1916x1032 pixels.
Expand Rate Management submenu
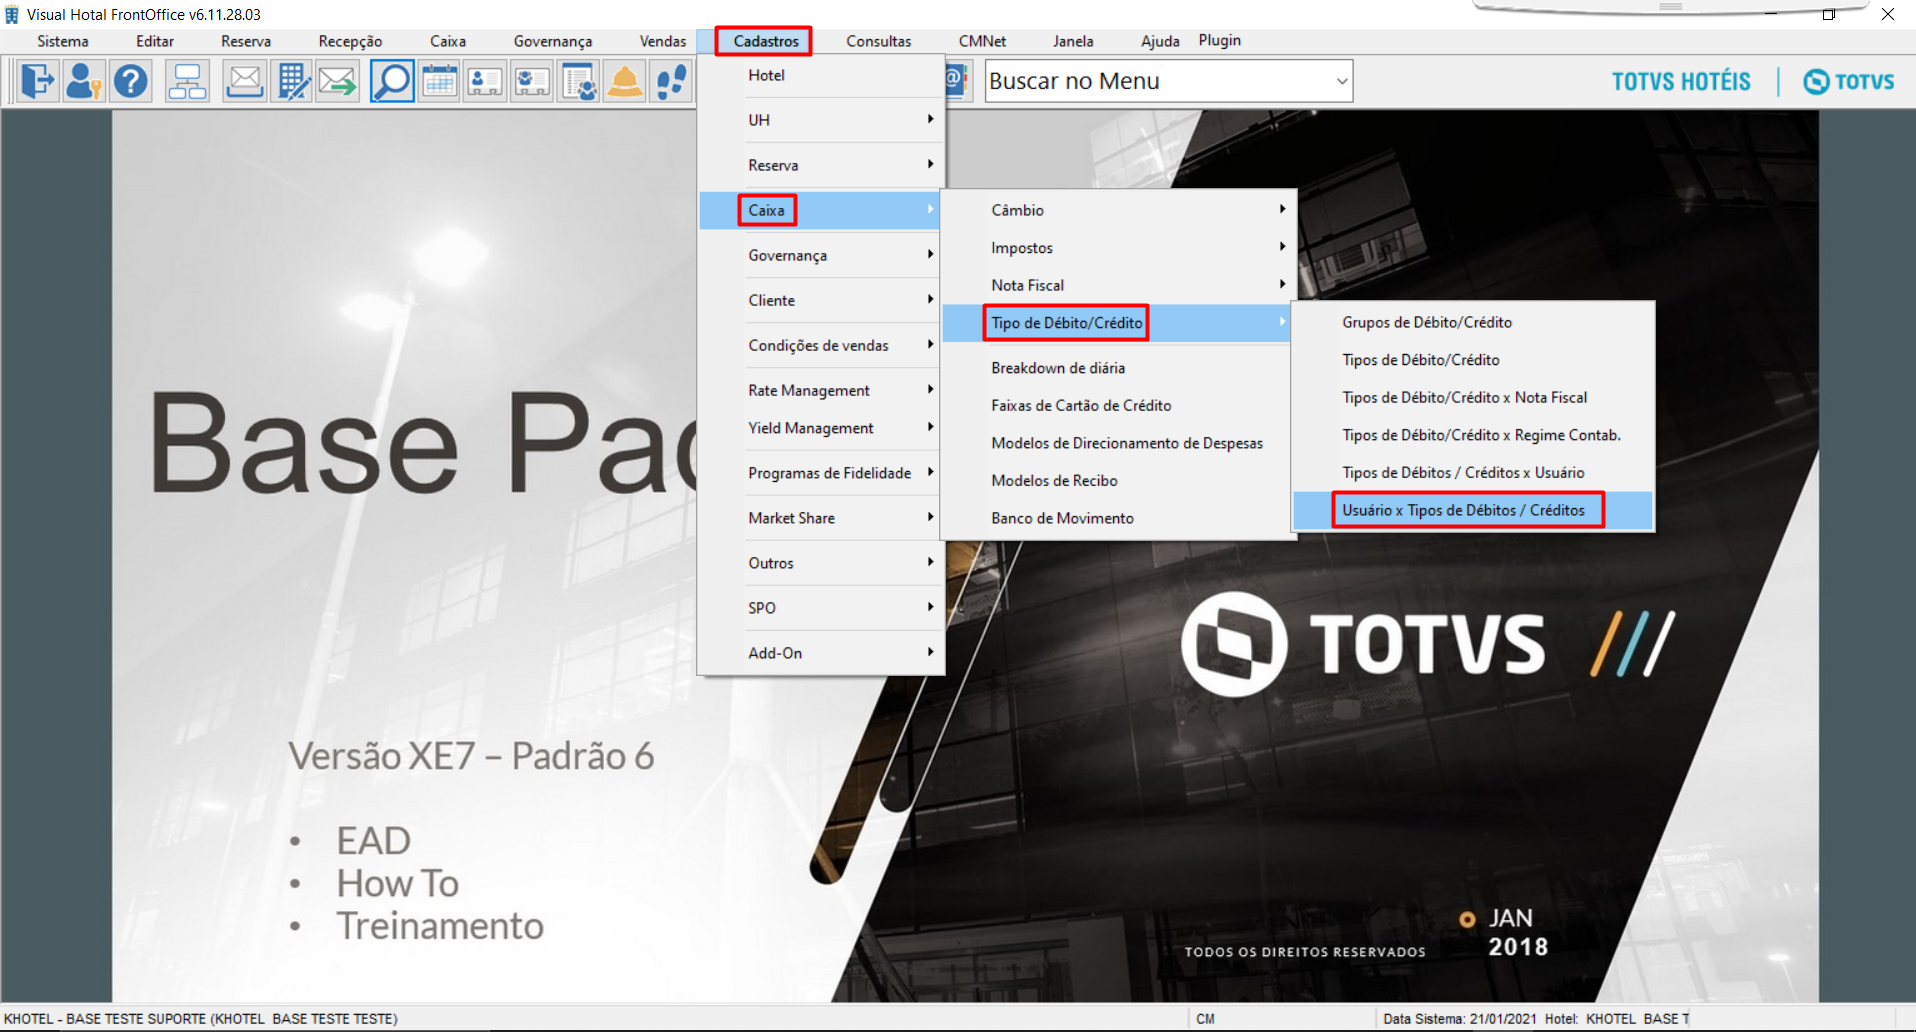(821, 390)
